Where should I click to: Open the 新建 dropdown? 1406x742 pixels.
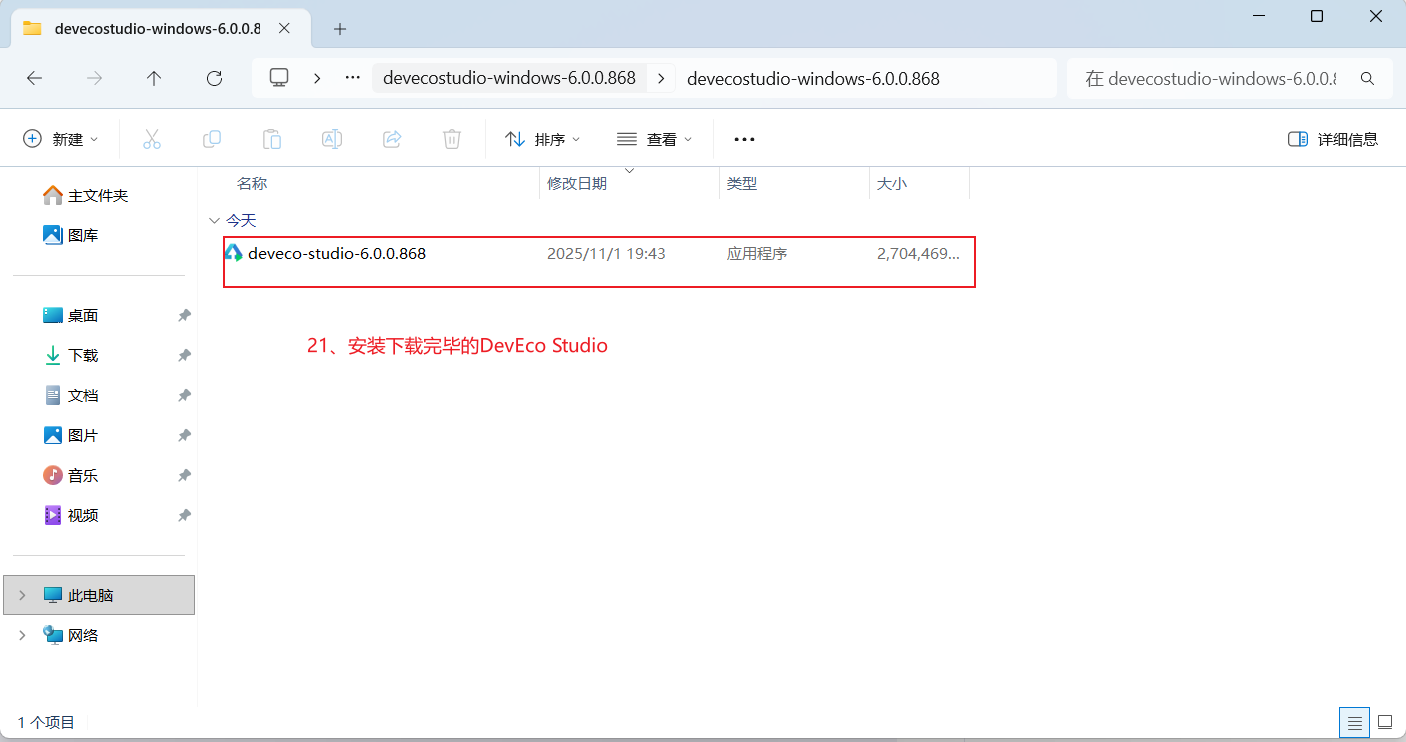pos(61,139)
